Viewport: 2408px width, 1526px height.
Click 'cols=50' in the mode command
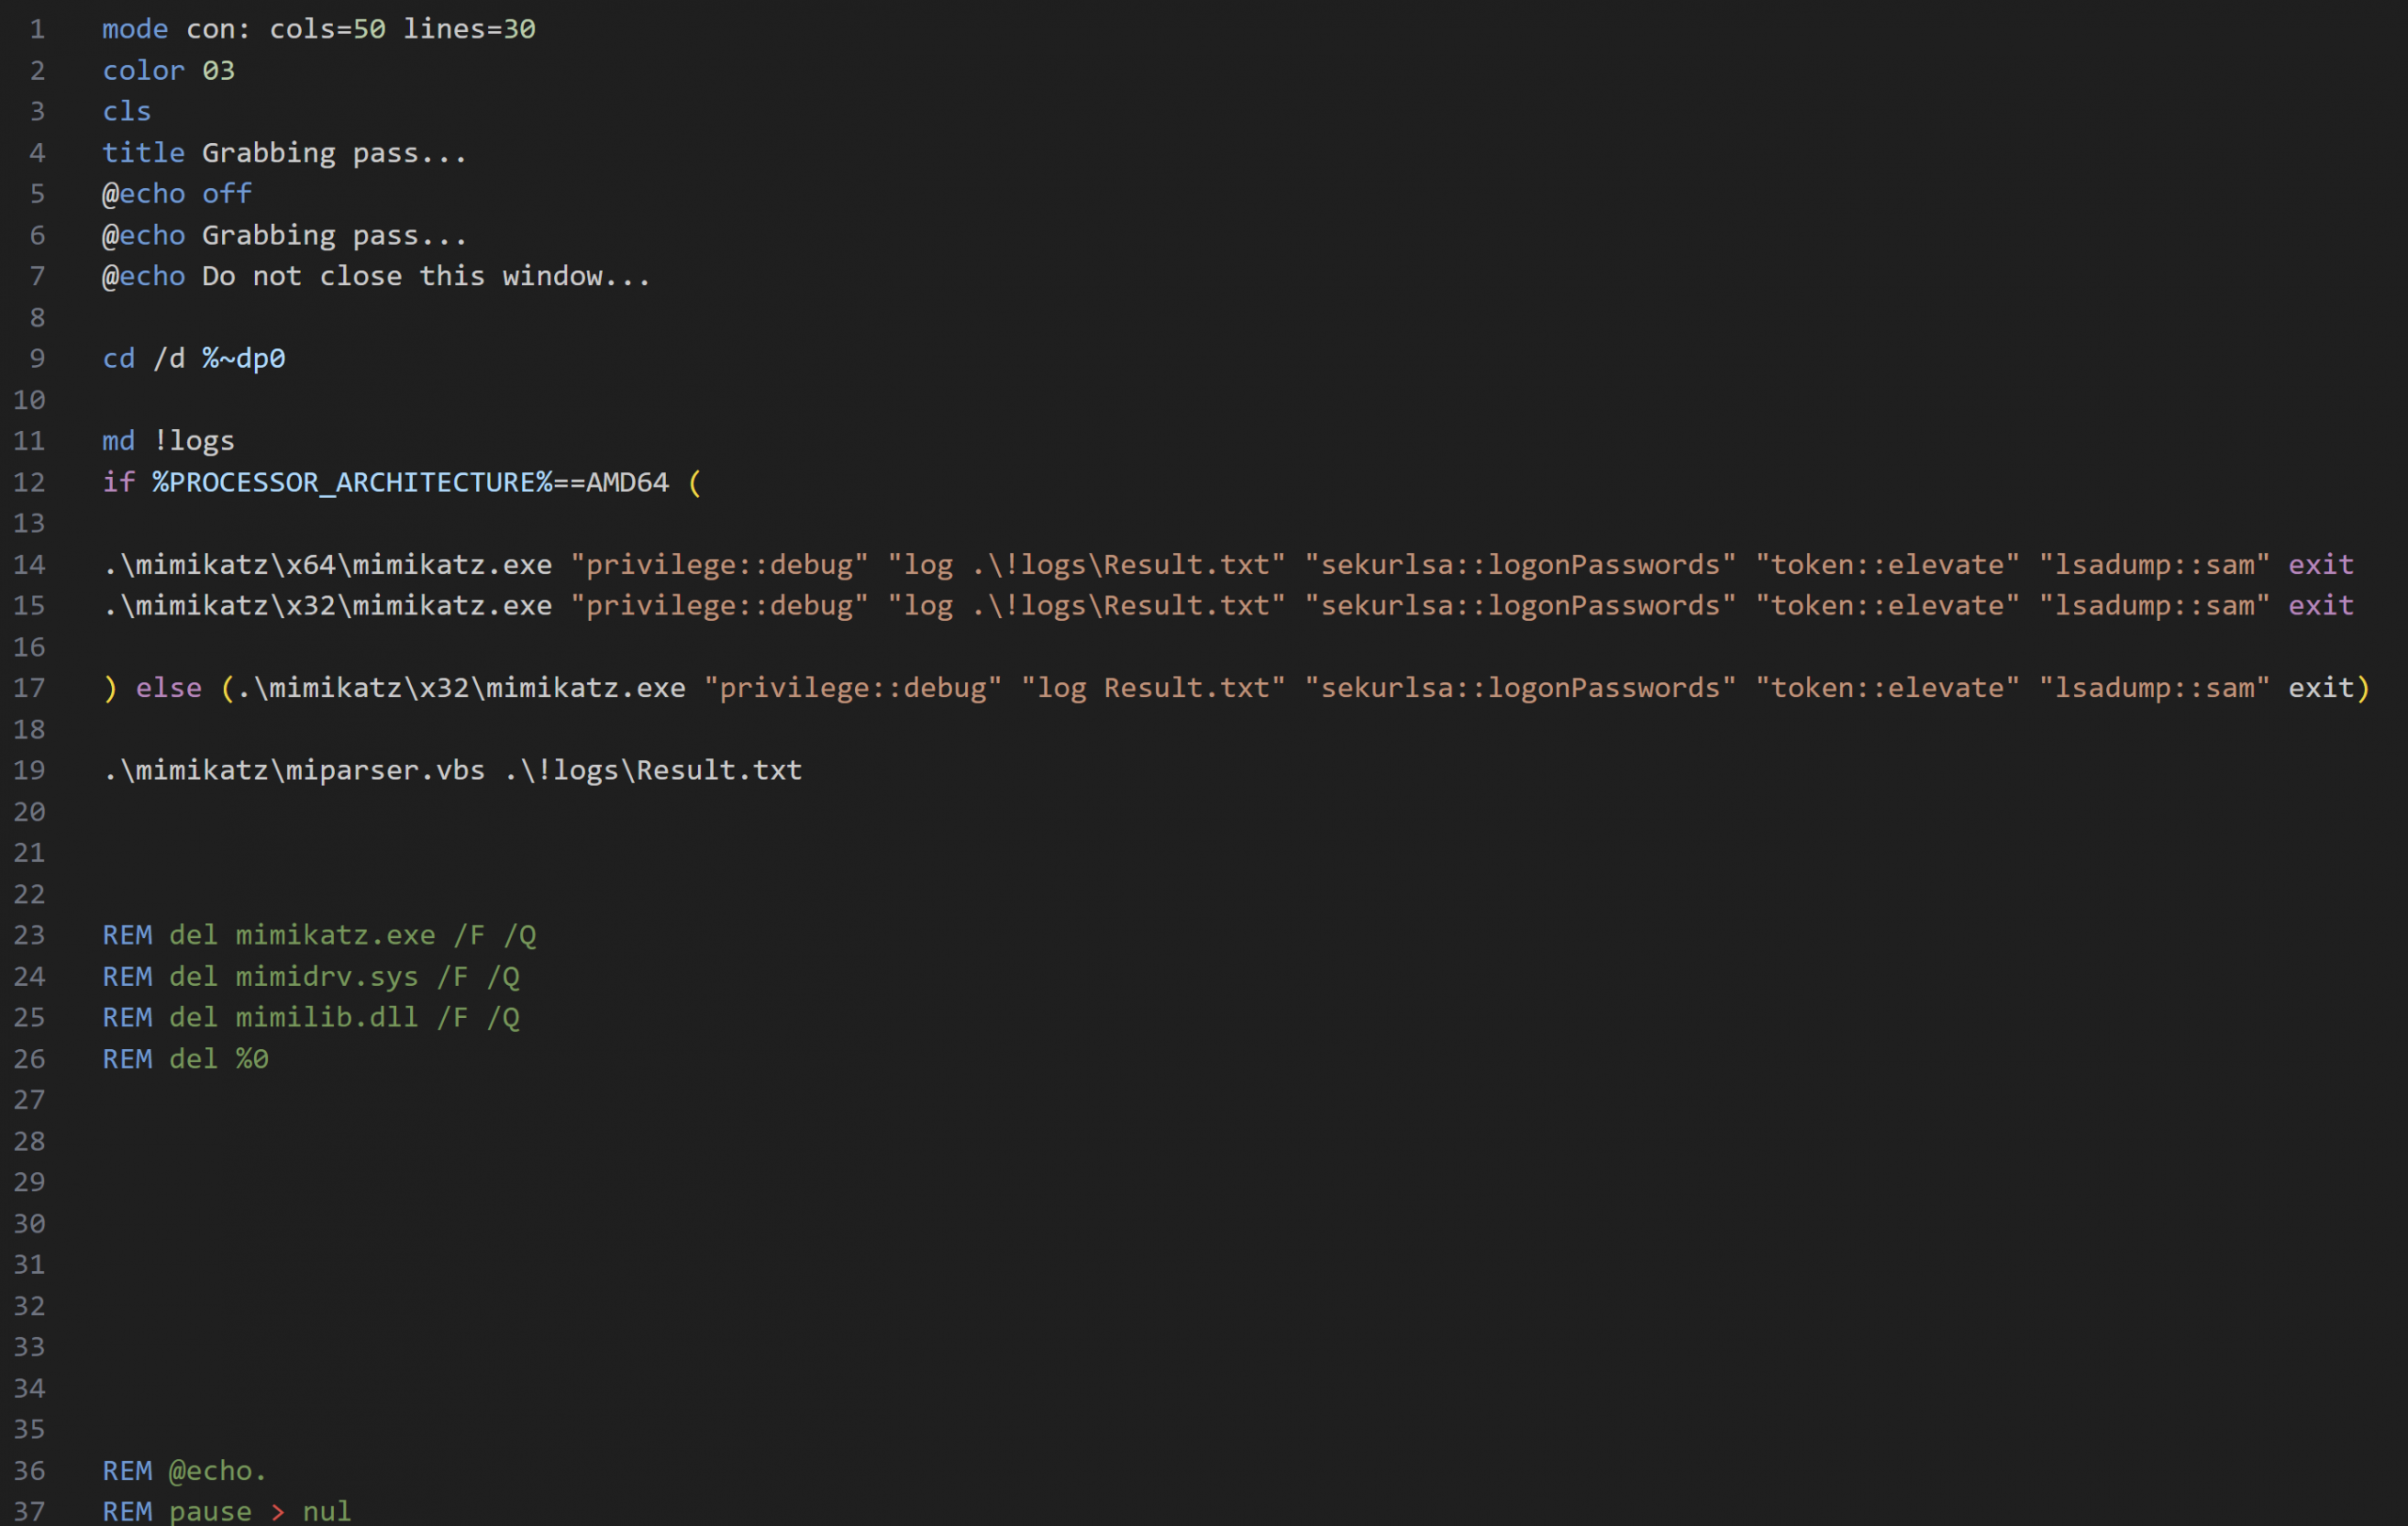327,29
